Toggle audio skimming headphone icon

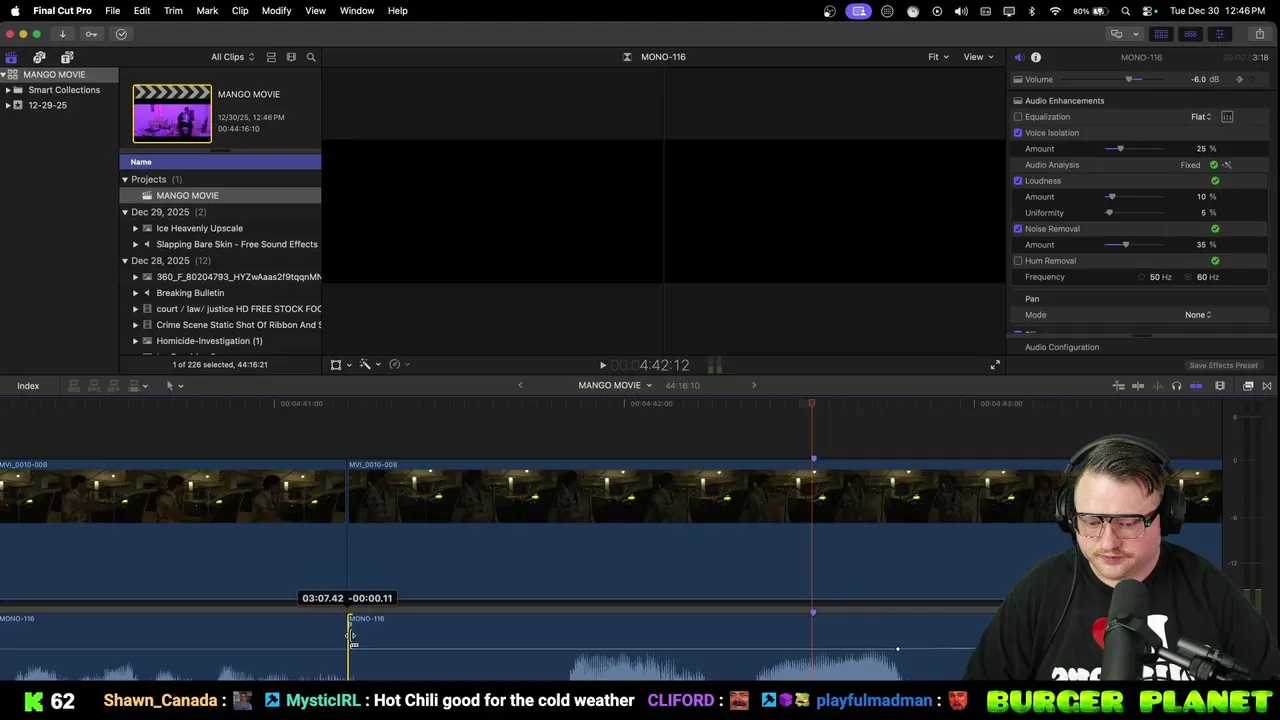pyautogui.click(x=1176, y=386)
